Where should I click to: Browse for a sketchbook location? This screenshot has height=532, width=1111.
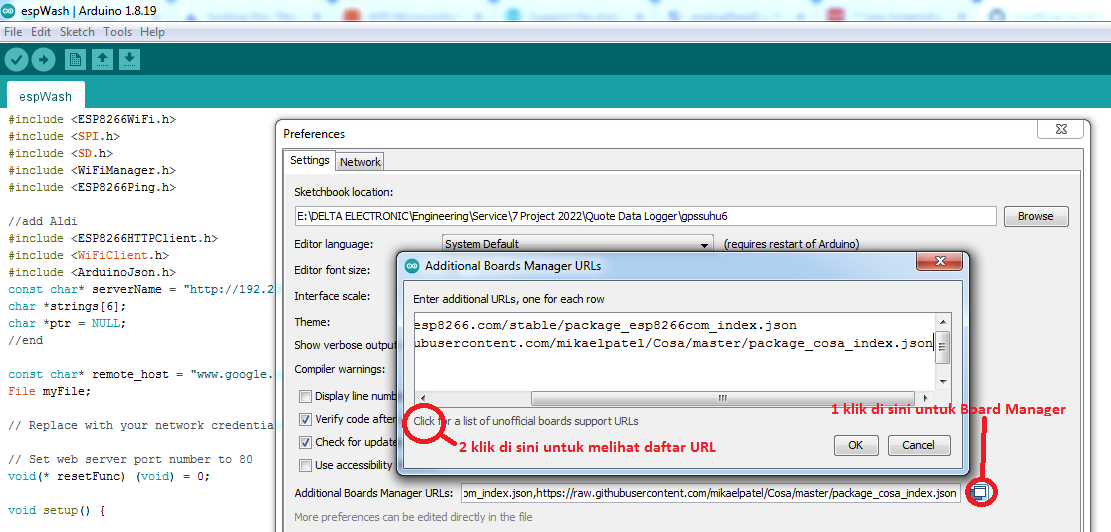tap(1035, 216)
